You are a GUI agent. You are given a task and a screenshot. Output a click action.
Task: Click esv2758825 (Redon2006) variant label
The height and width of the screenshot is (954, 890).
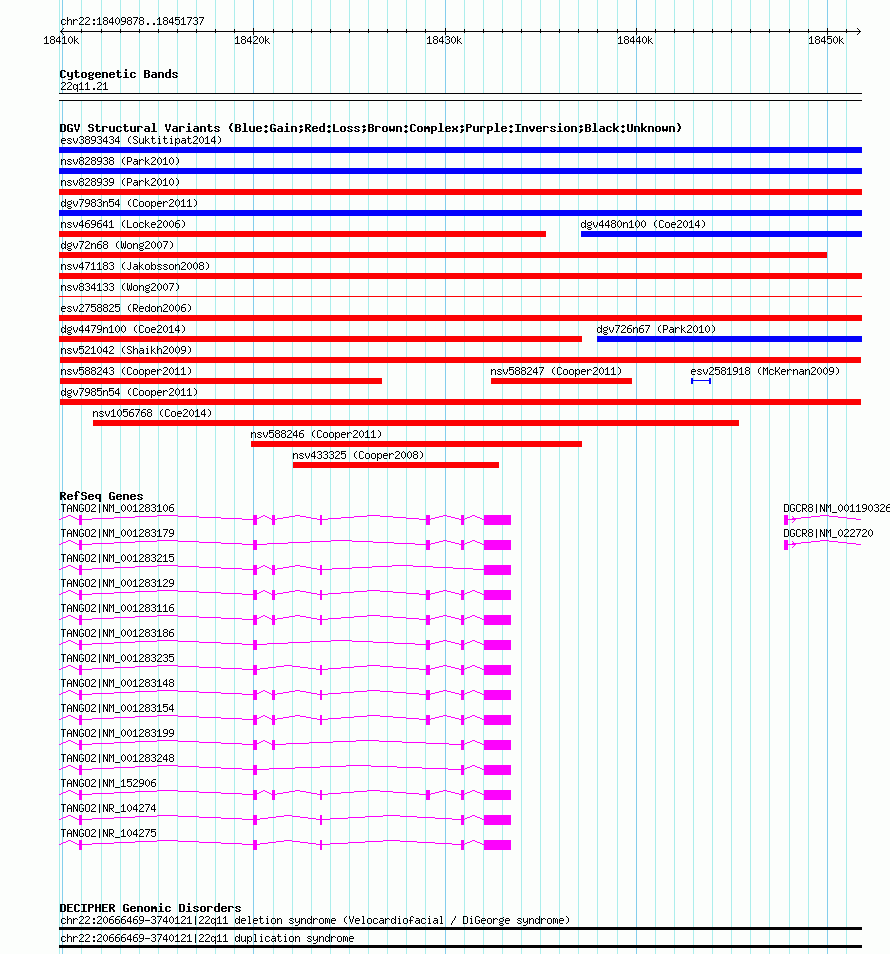point(126,308)
